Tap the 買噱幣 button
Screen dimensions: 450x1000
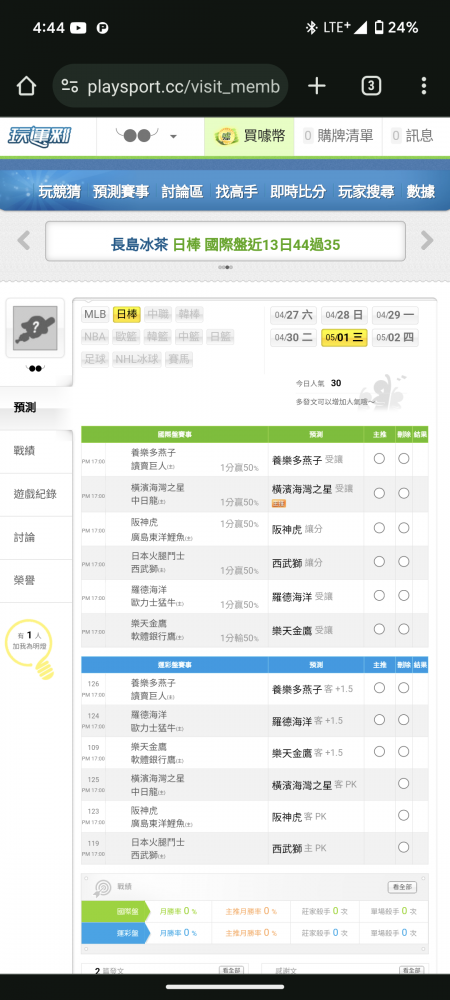pyautogui.click(x=249, y=136)
